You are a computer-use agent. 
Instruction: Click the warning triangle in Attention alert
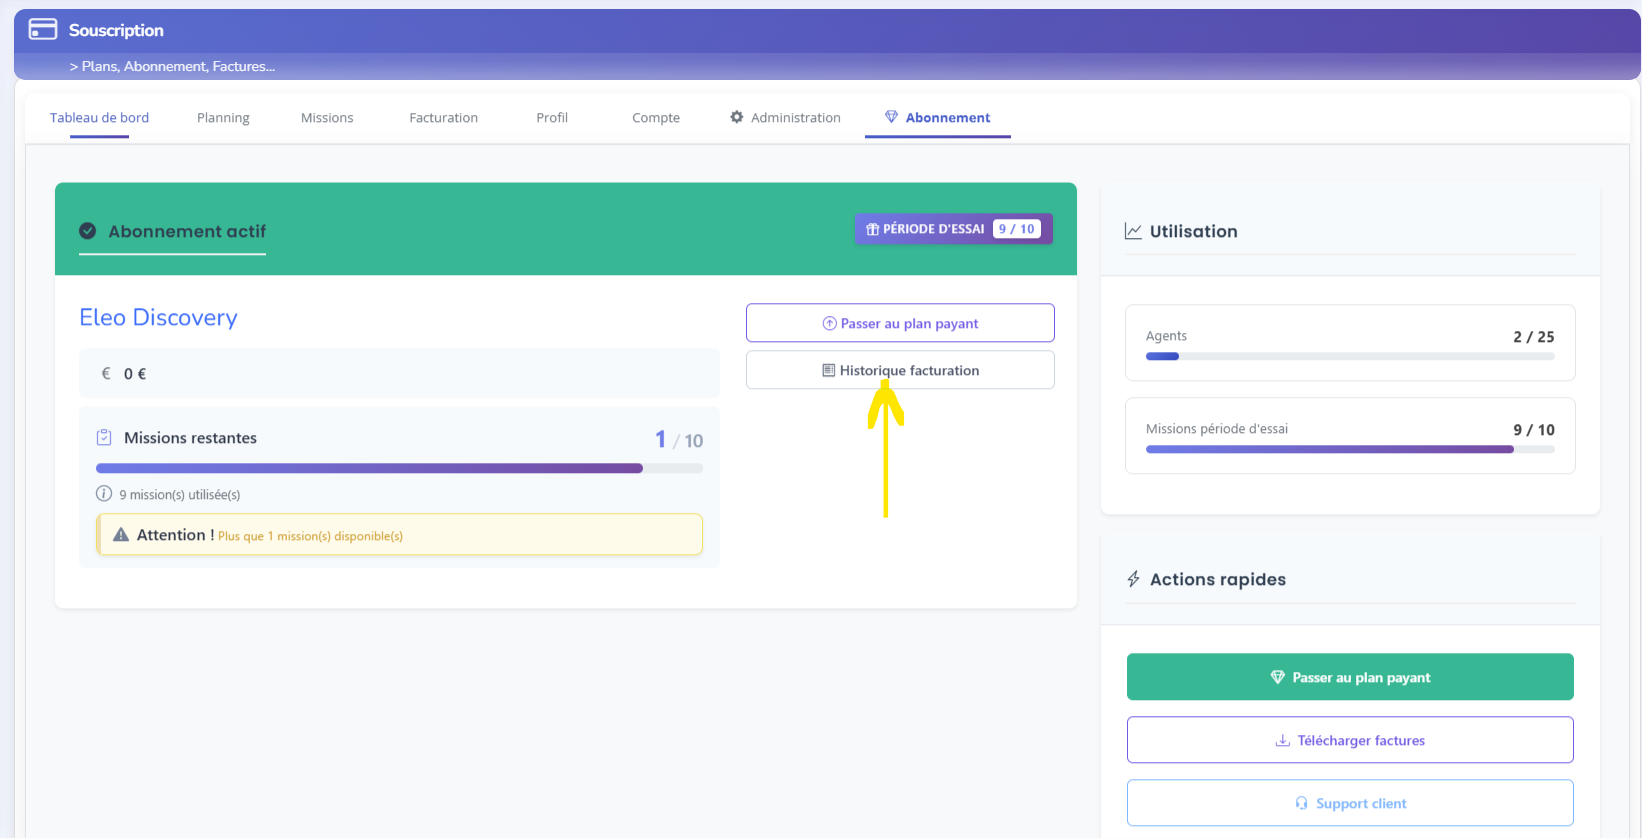121,535
